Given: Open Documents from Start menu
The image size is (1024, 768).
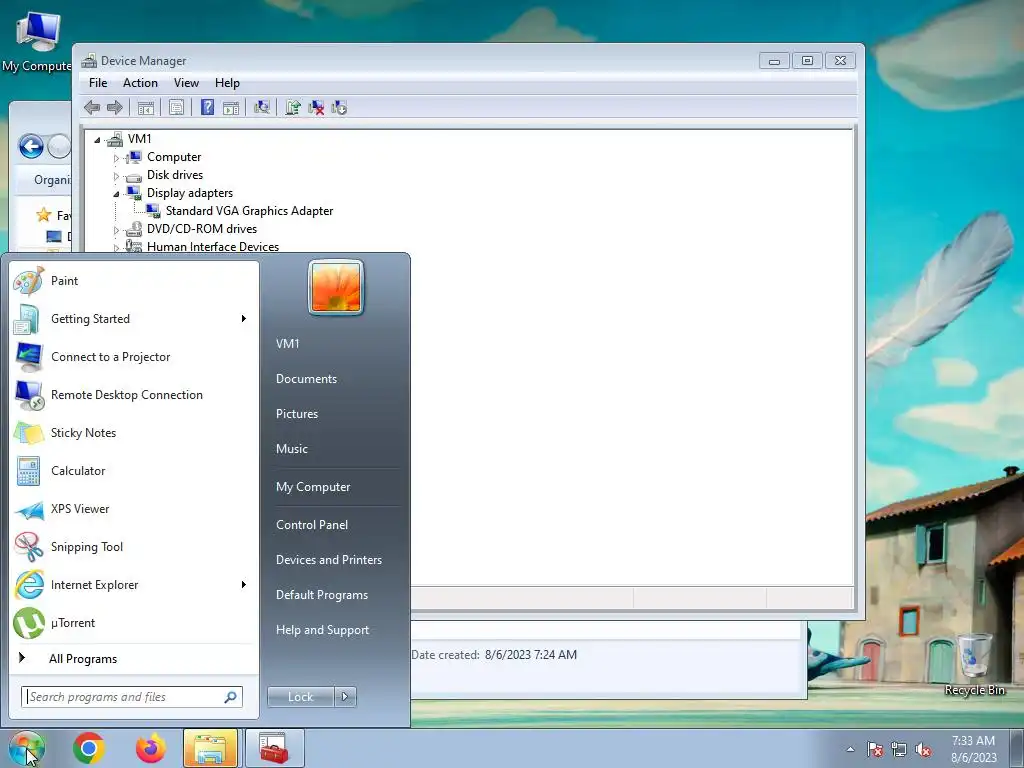Looking at the screenshot, I should point(306,379).
